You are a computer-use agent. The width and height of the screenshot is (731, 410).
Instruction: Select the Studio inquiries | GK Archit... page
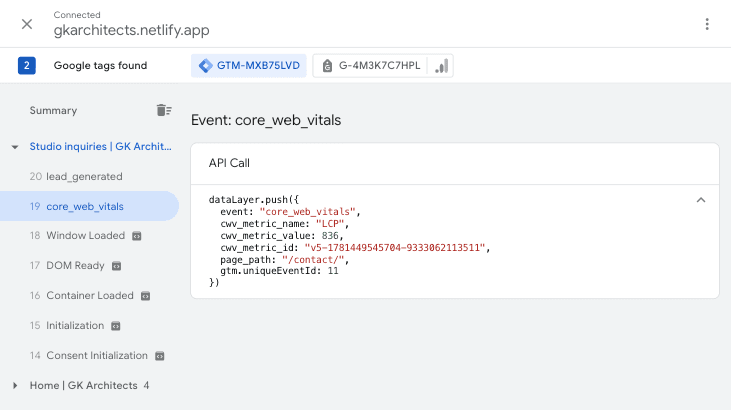[x=100, y=146]
